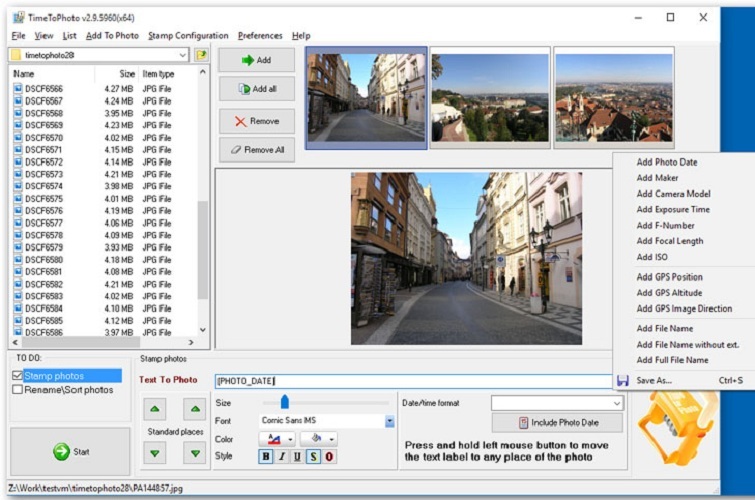Toggle Underline text style

click(297, 457)
